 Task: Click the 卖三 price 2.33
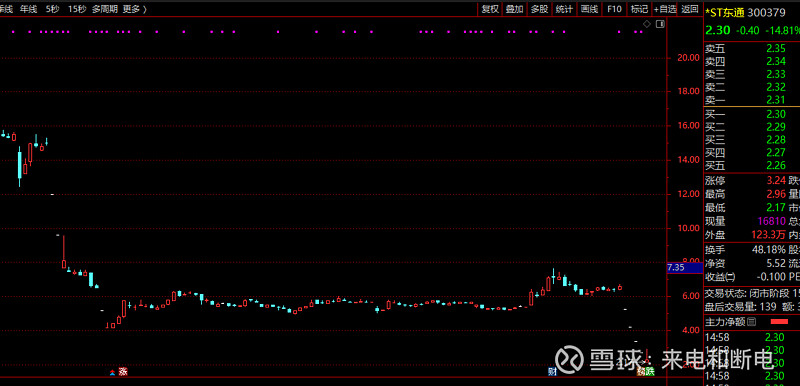pos(776,74)
